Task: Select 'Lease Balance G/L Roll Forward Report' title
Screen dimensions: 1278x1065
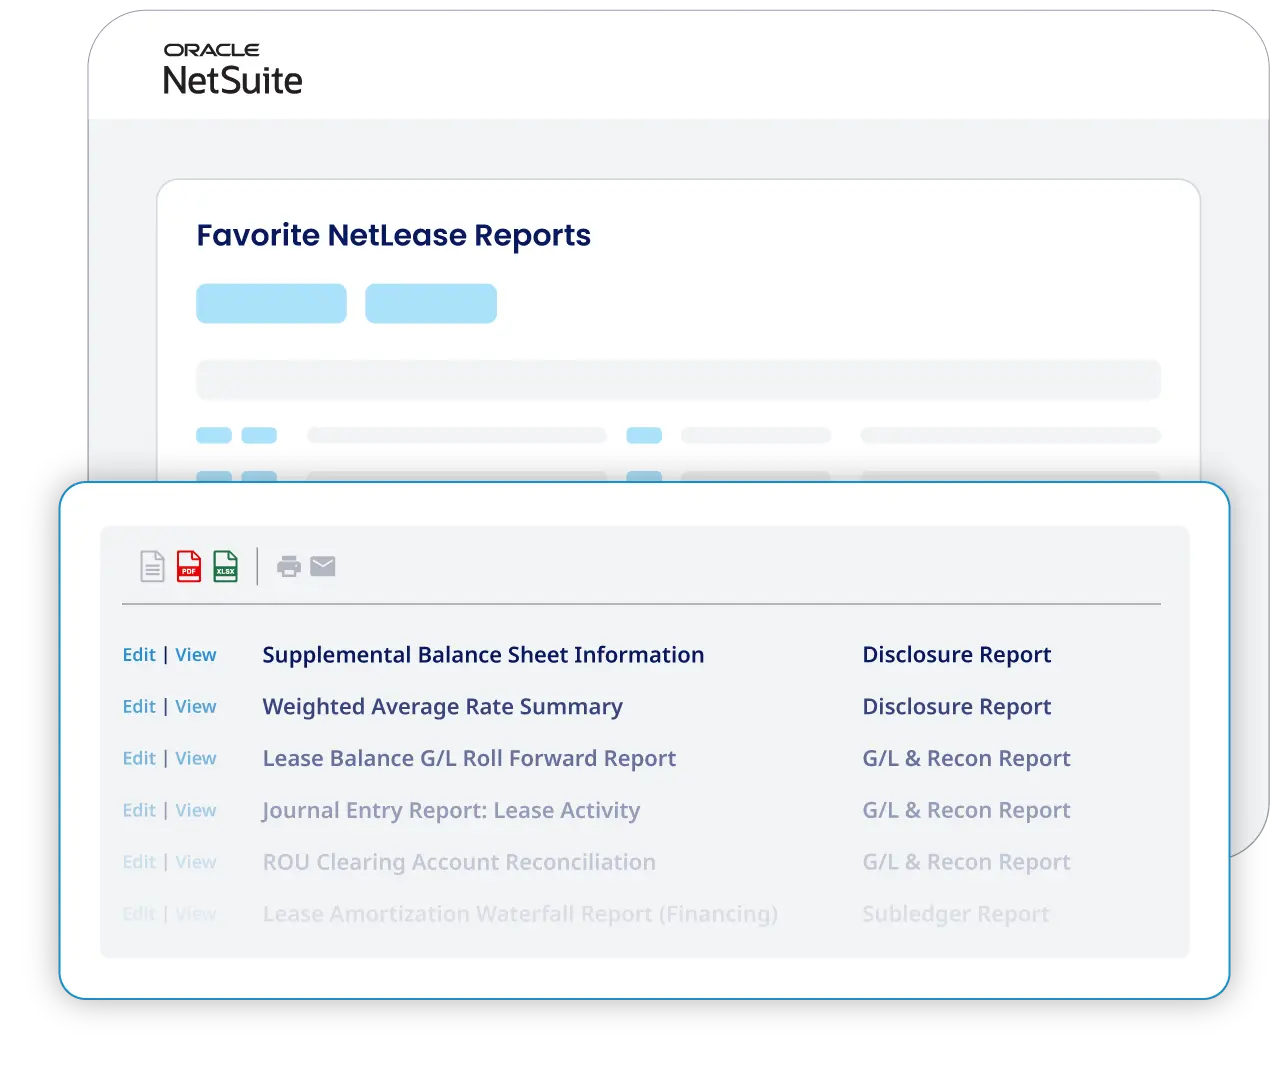Action: pyautogui.click(x=469, y=759)
